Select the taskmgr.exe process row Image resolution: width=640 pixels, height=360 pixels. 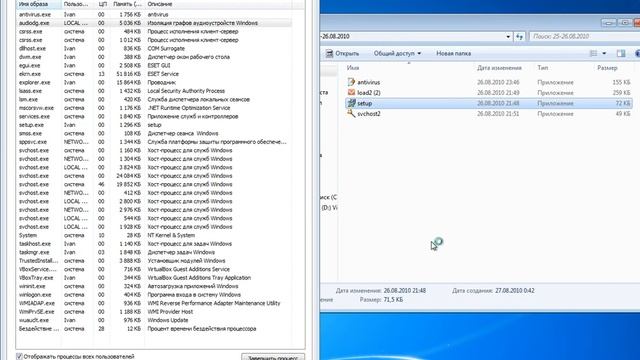tap(154, 252)
